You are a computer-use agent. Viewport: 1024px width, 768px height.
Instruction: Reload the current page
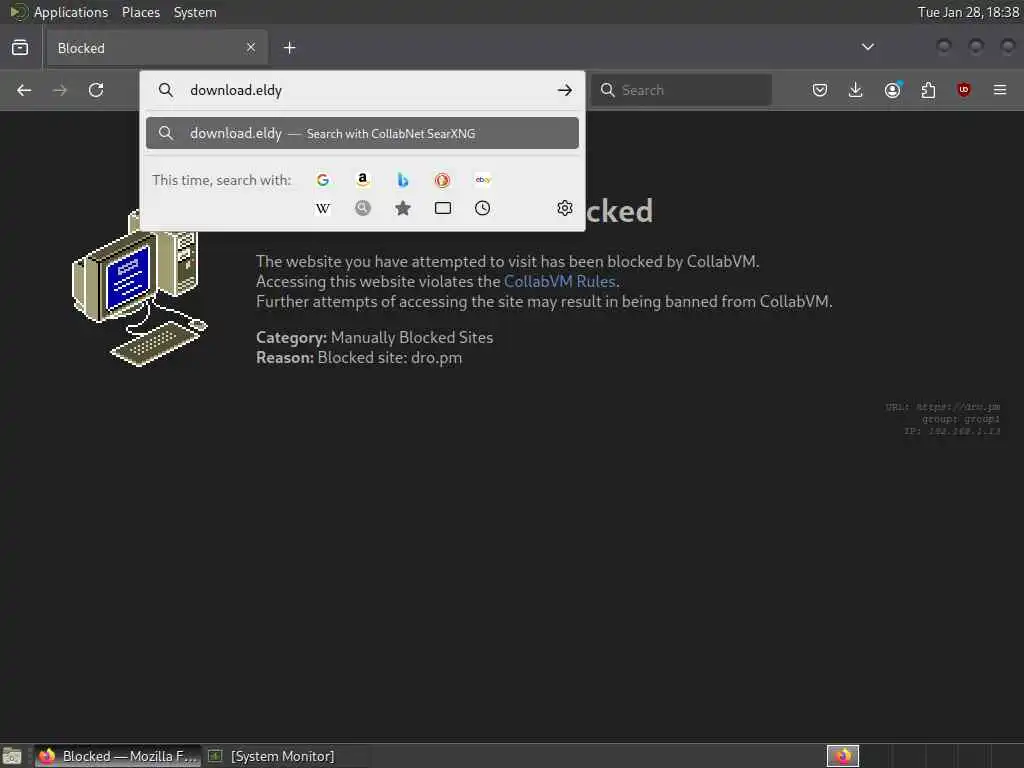[x=96, y=90]
